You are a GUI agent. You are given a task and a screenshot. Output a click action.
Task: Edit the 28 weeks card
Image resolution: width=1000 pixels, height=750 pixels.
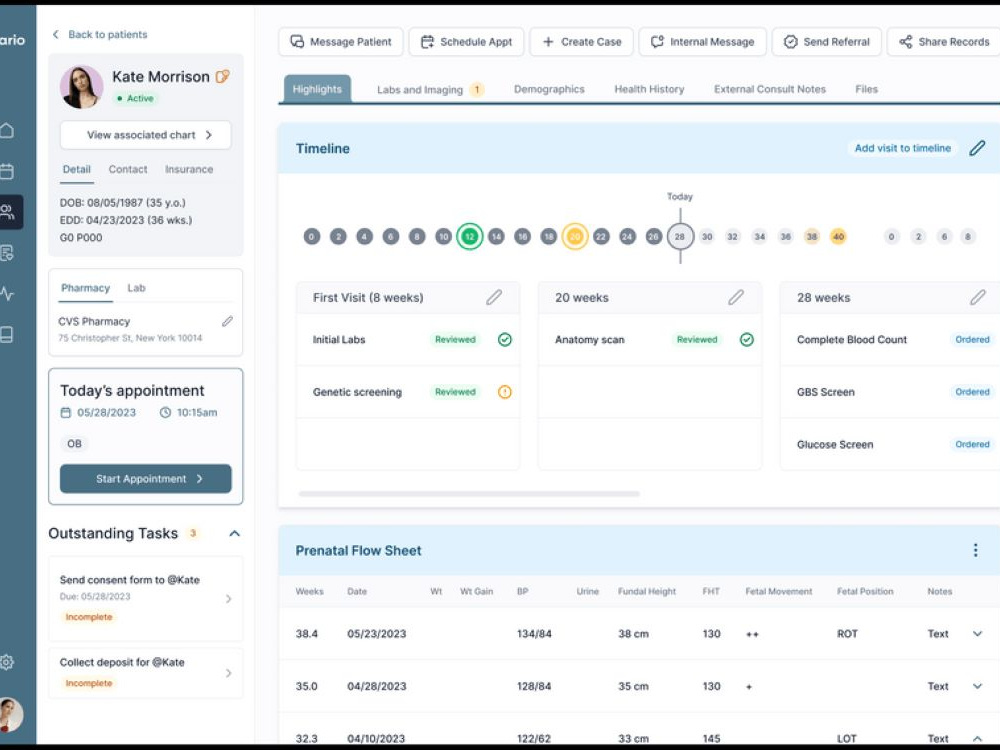point(978,297)
